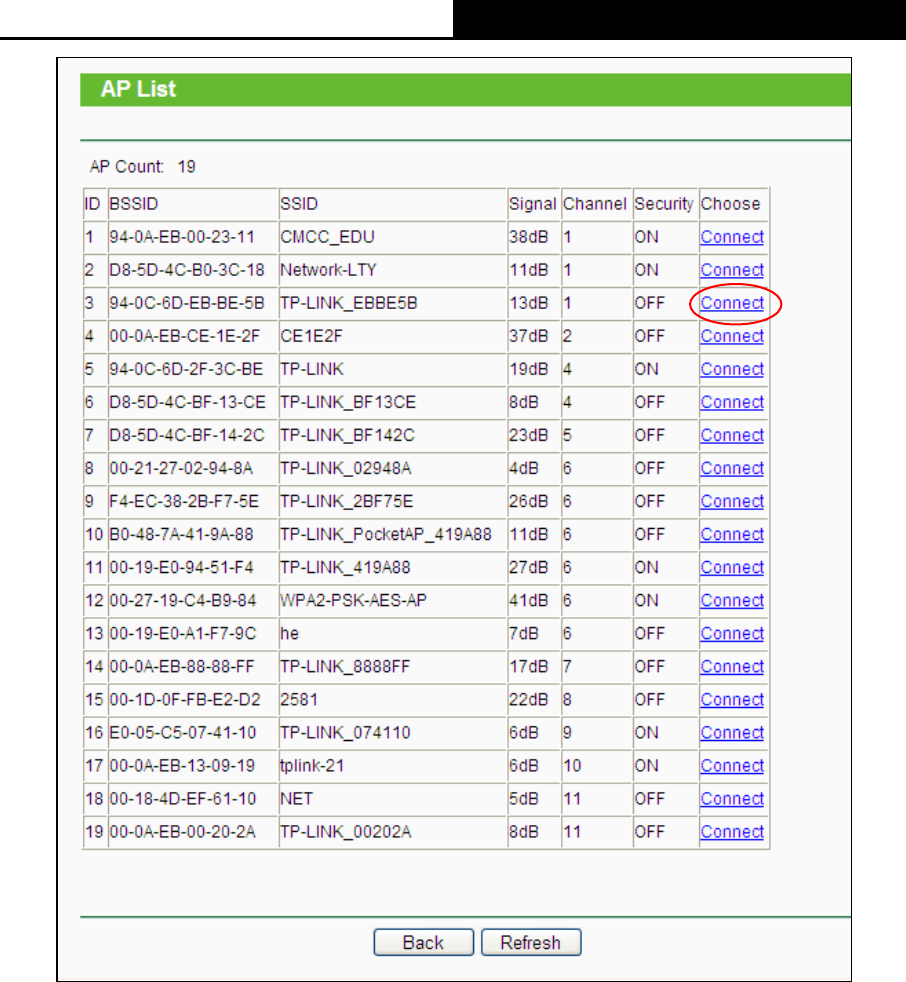This screenshot has height=982, width=906.
Task: Select BSSID 94-0A-EB-00-23-11
Action: (182, 237)
